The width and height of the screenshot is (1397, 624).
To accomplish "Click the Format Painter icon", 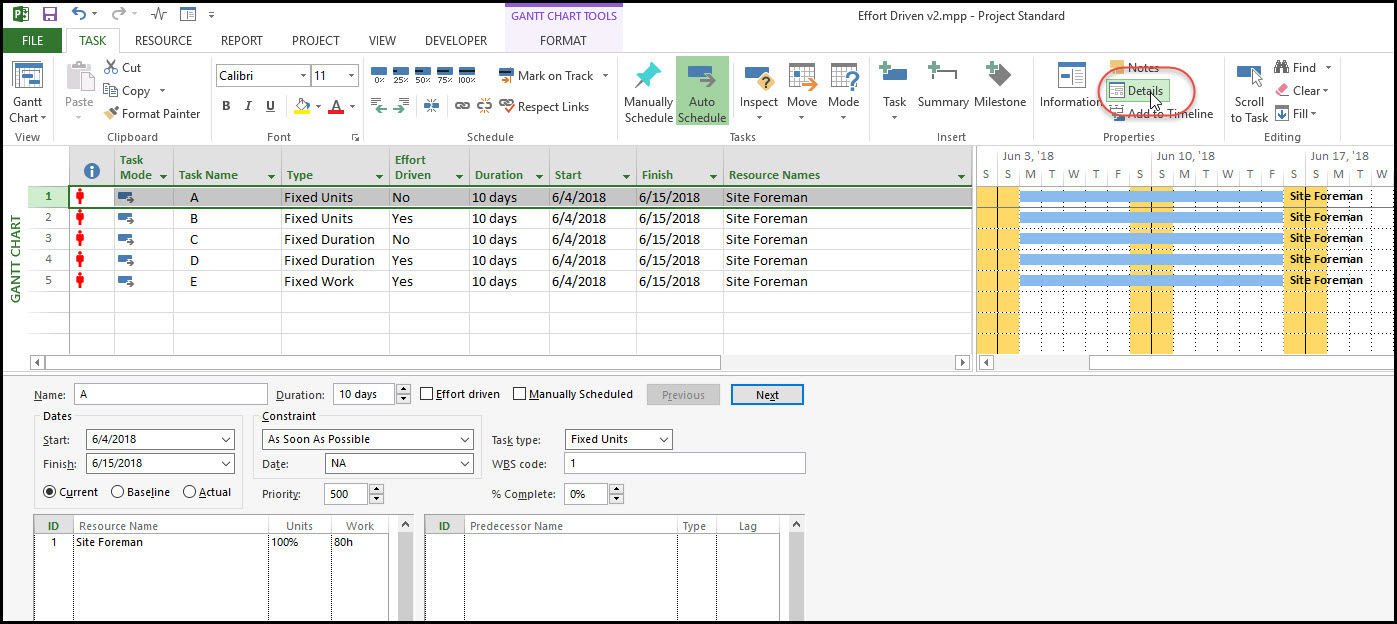I will click(111, 114).
